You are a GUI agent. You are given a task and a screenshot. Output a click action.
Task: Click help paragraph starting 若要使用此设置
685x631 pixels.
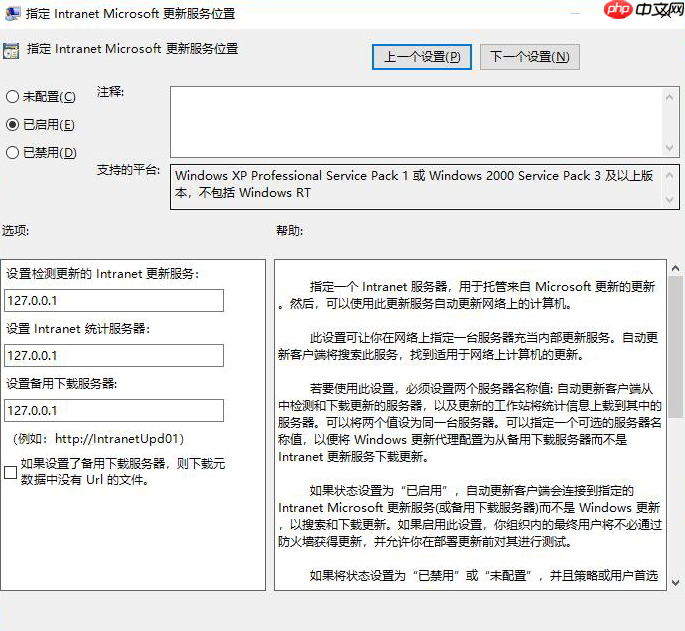coord(470,422)
